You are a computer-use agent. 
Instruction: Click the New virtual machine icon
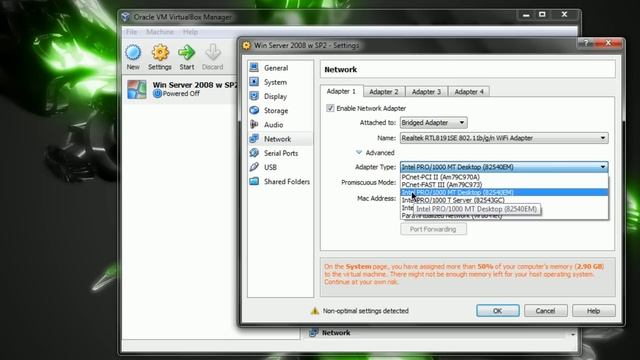133,53
